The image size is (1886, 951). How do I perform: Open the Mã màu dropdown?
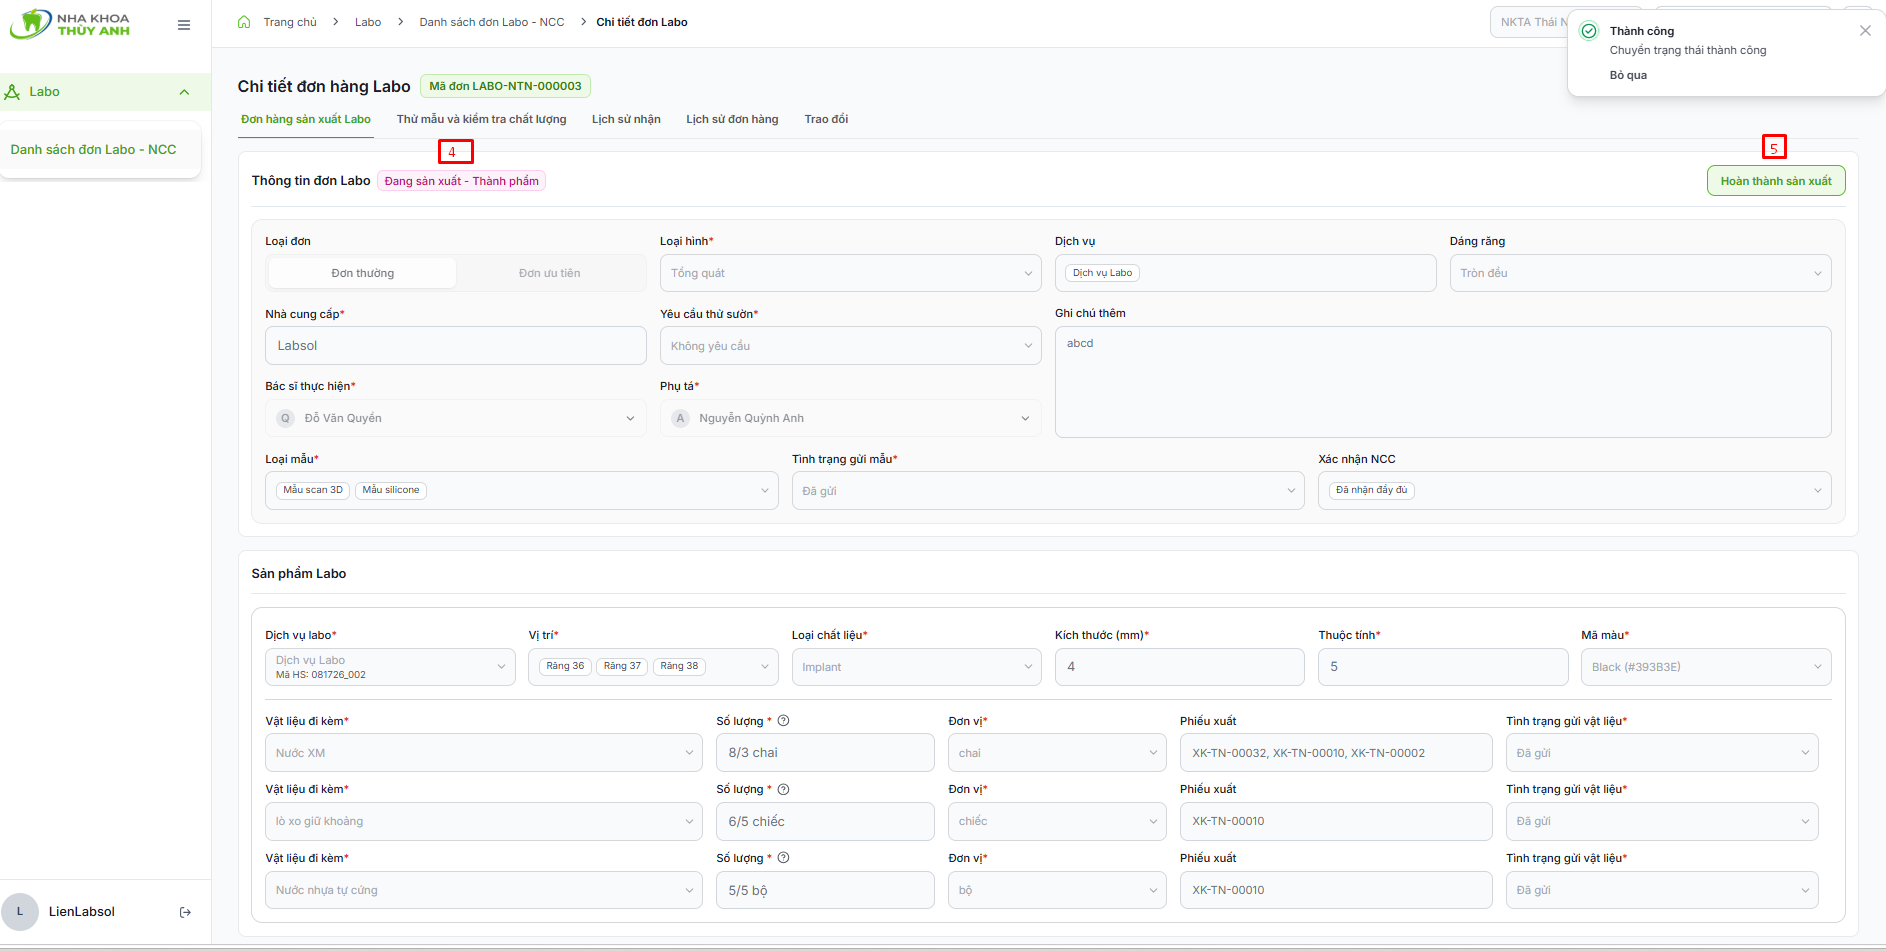click(x=1706, y=667)
